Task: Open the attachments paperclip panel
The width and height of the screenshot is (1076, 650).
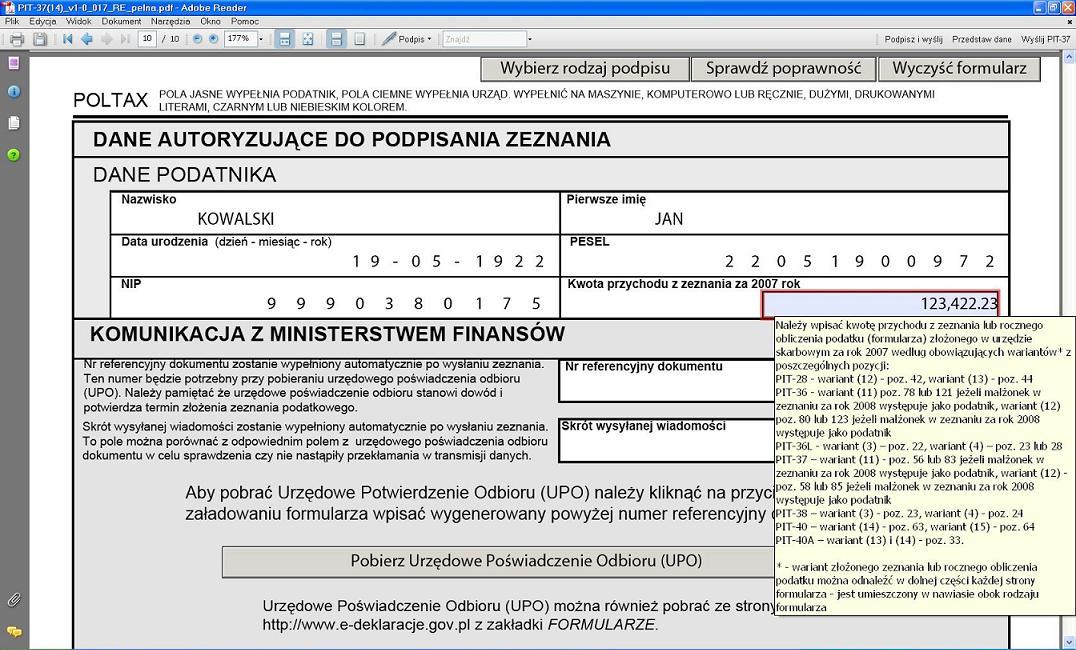Action: click(13, 600)
